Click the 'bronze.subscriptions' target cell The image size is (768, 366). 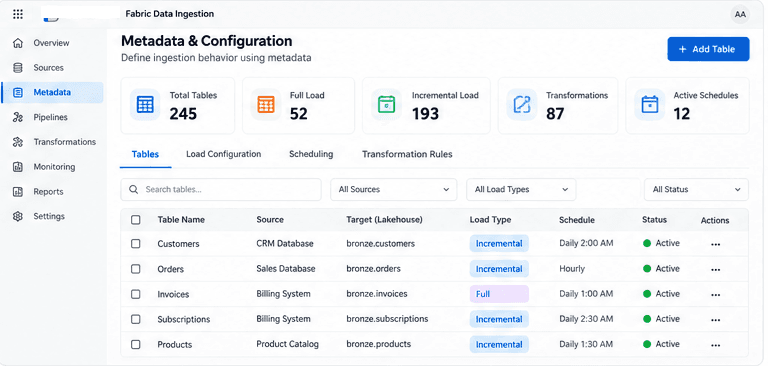[x=387, y=319]
